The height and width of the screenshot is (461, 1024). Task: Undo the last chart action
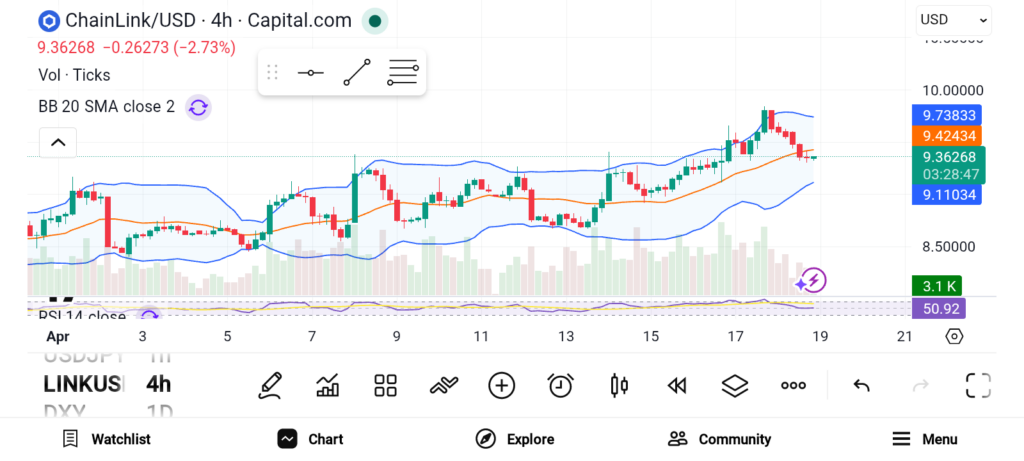861,385
